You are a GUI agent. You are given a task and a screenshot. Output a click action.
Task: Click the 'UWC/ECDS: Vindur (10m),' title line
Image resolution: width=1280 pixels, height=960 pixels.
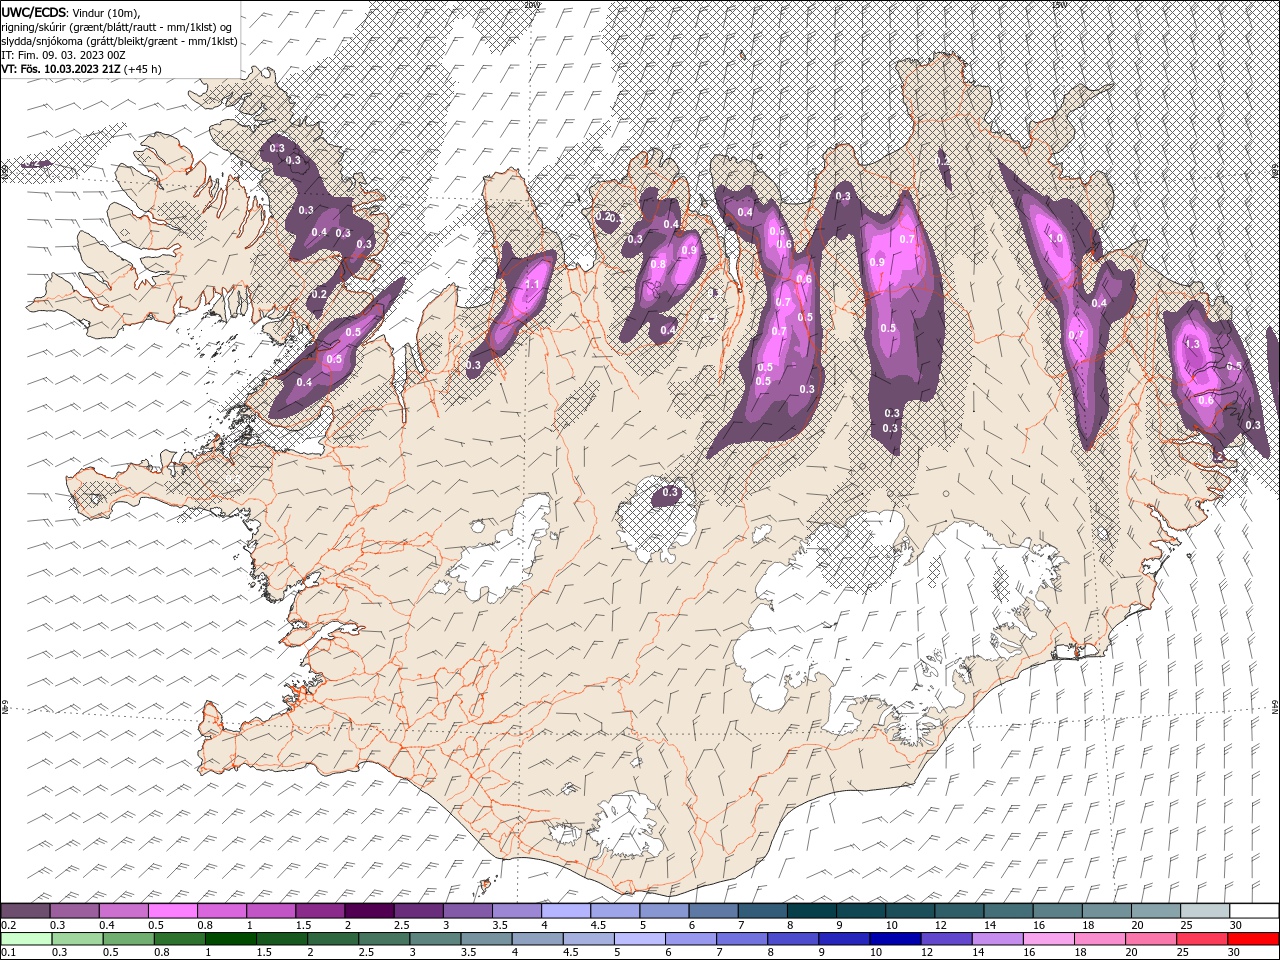71,12
